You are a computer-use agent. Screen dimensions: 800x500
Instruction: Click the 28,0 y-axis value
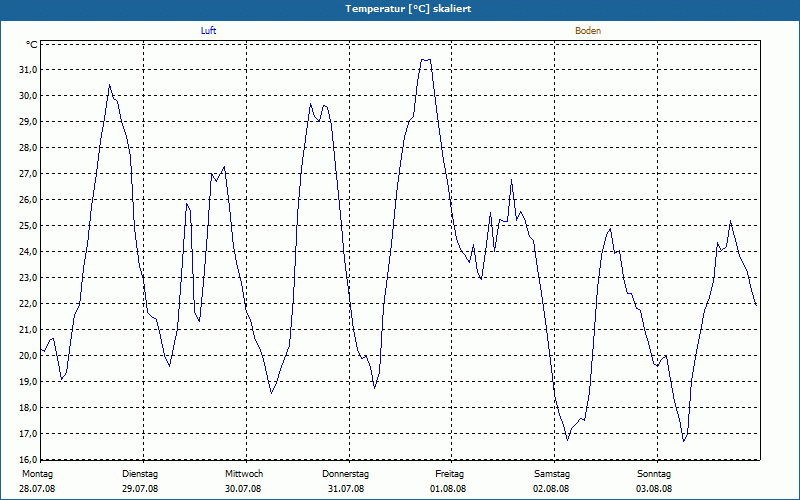tap(28, 147)
